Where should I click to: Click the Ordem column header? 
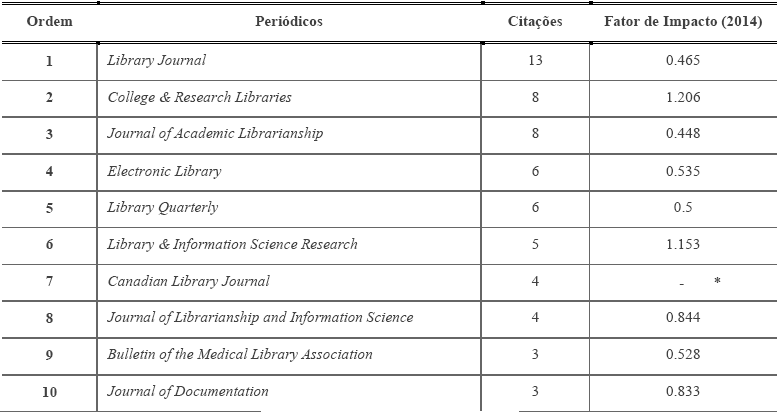pos(48,22)
